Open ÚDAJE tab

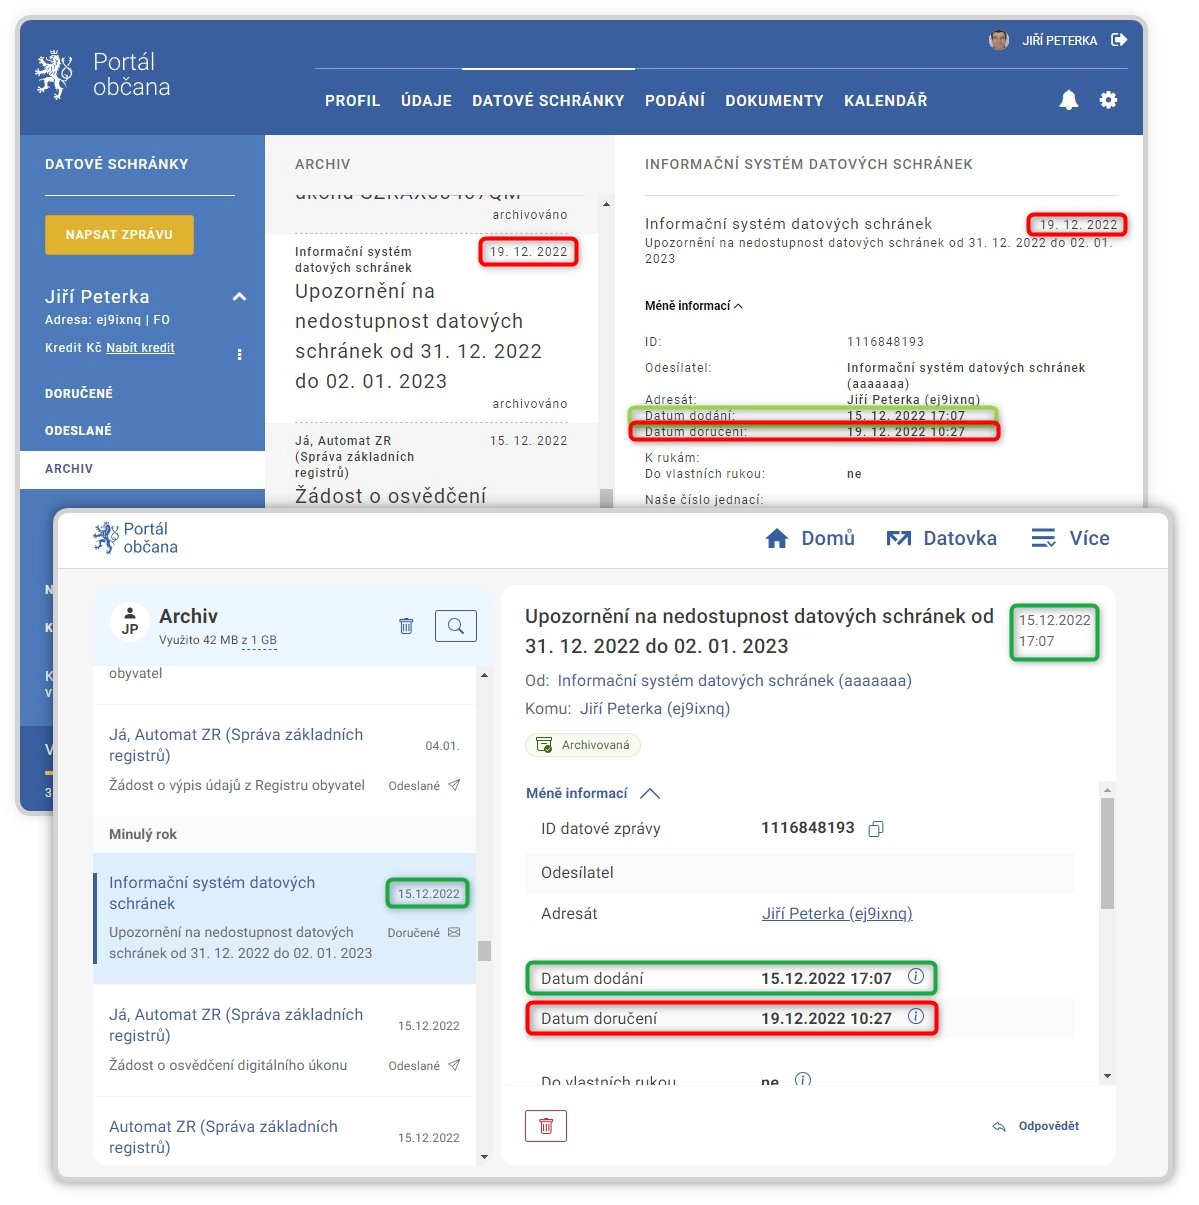click(426, 101)
